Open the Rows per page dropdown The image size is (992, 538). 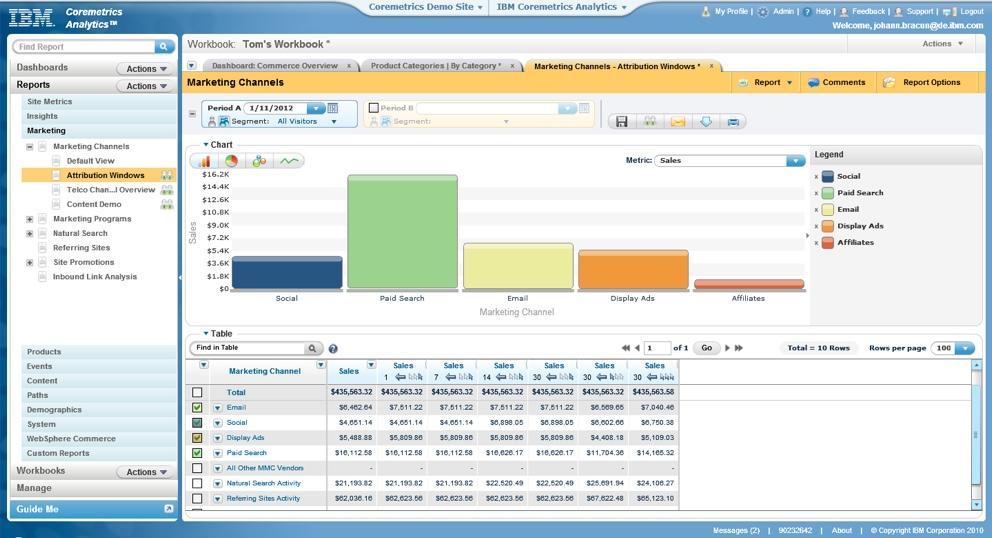tap(965, 348)
